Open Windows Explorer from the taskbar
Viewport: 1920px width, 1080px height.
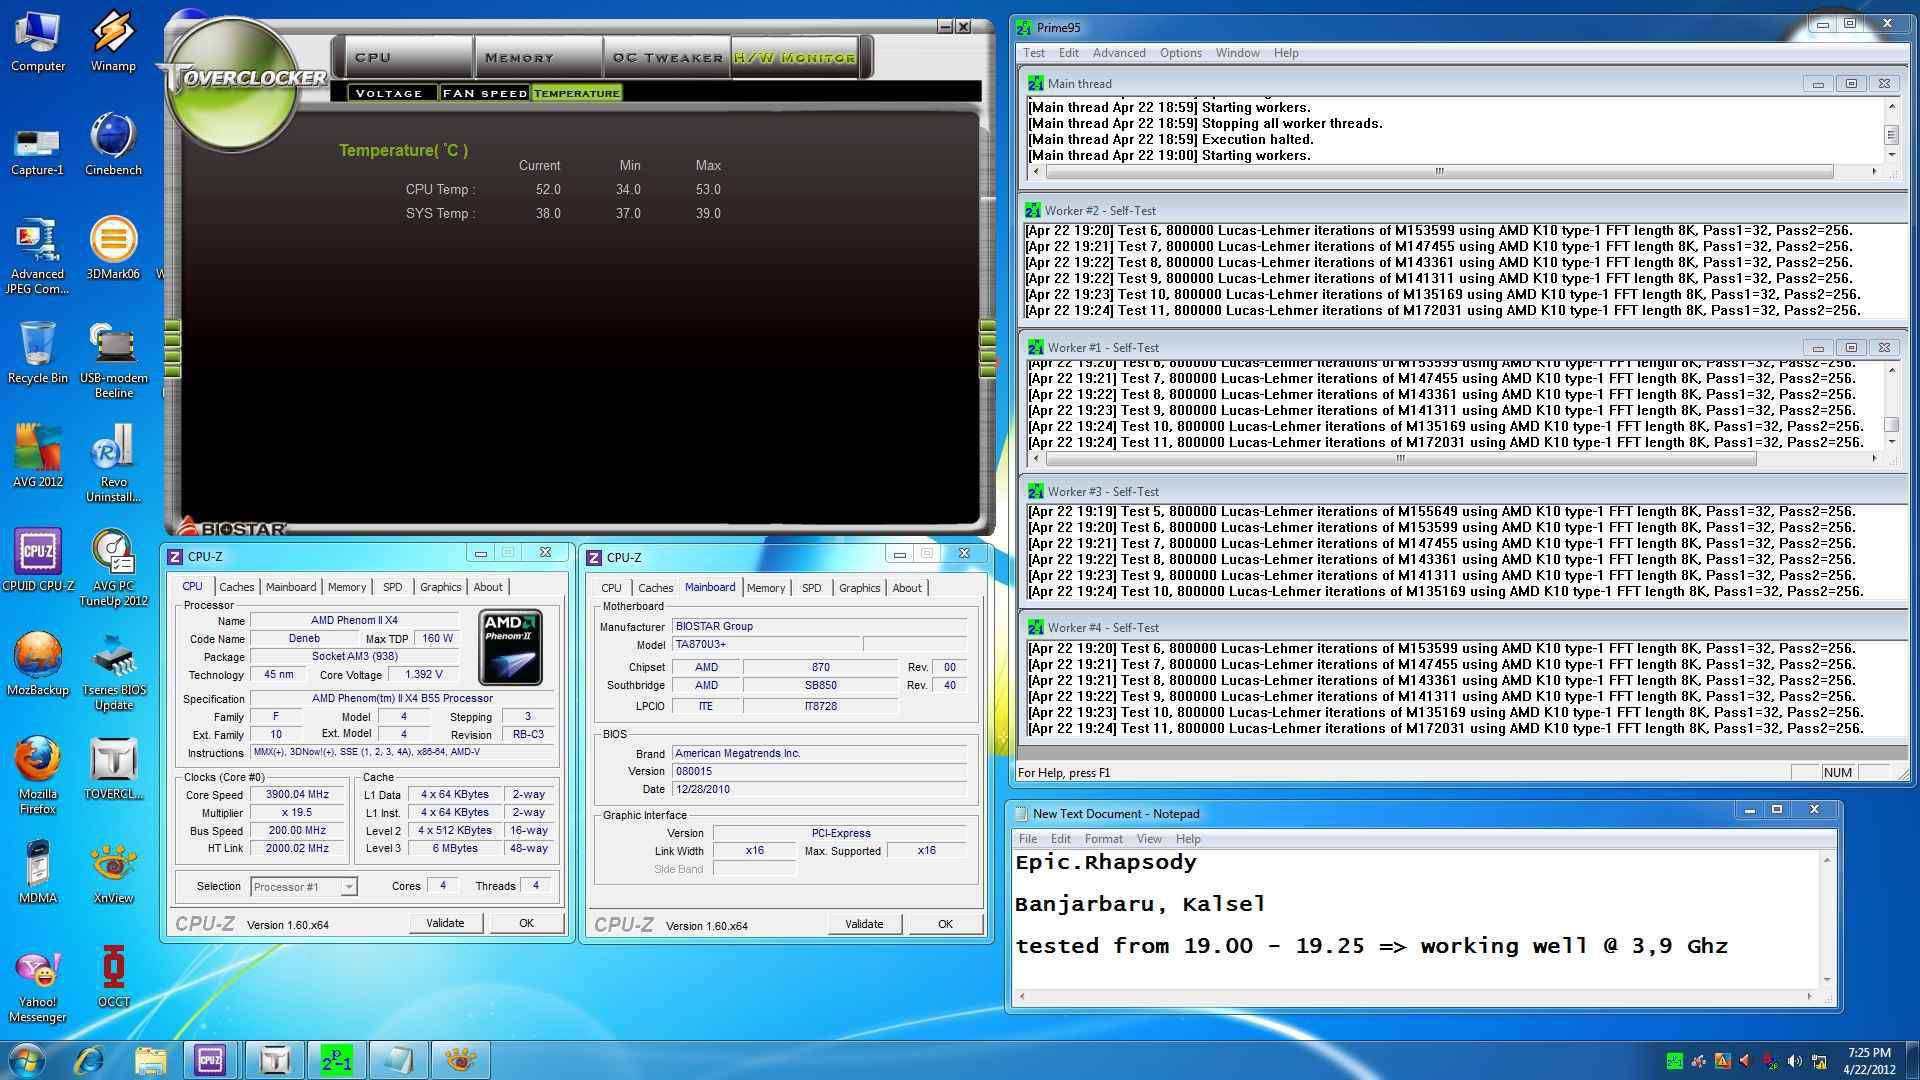[150, 1060]
